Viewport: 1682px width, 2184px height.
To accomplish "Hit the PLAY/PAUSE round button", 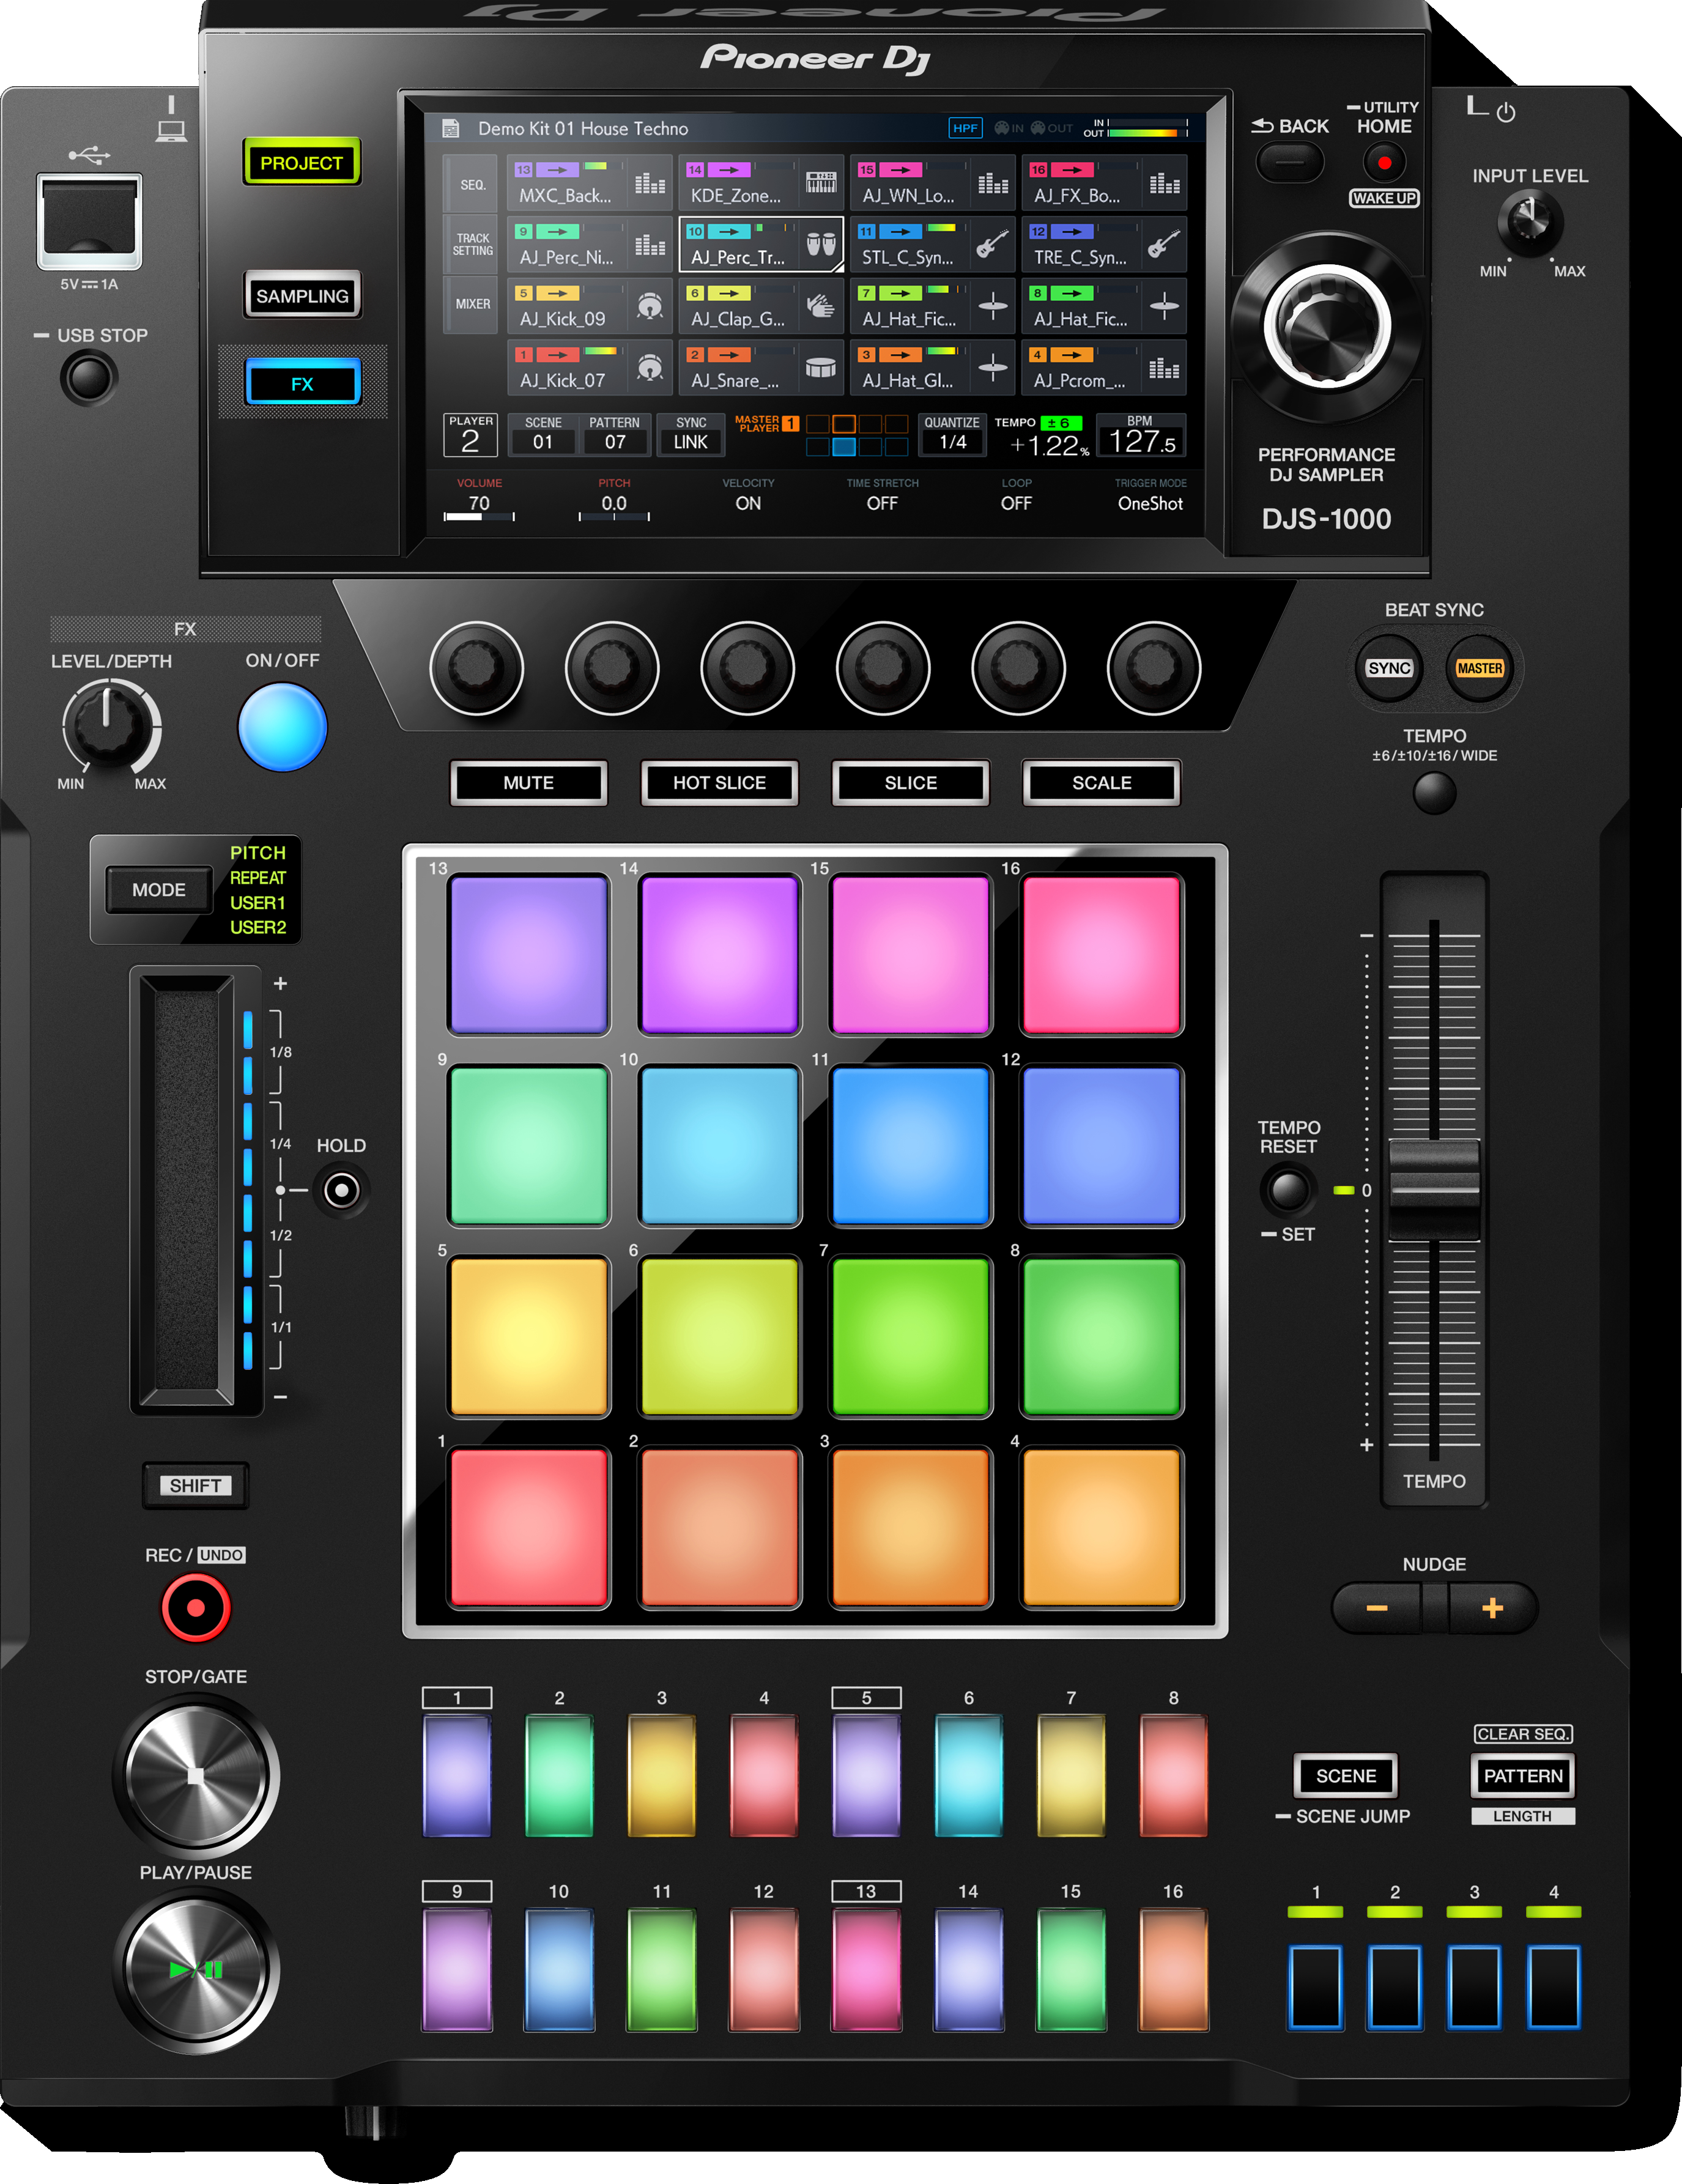I will (196, 1970).
